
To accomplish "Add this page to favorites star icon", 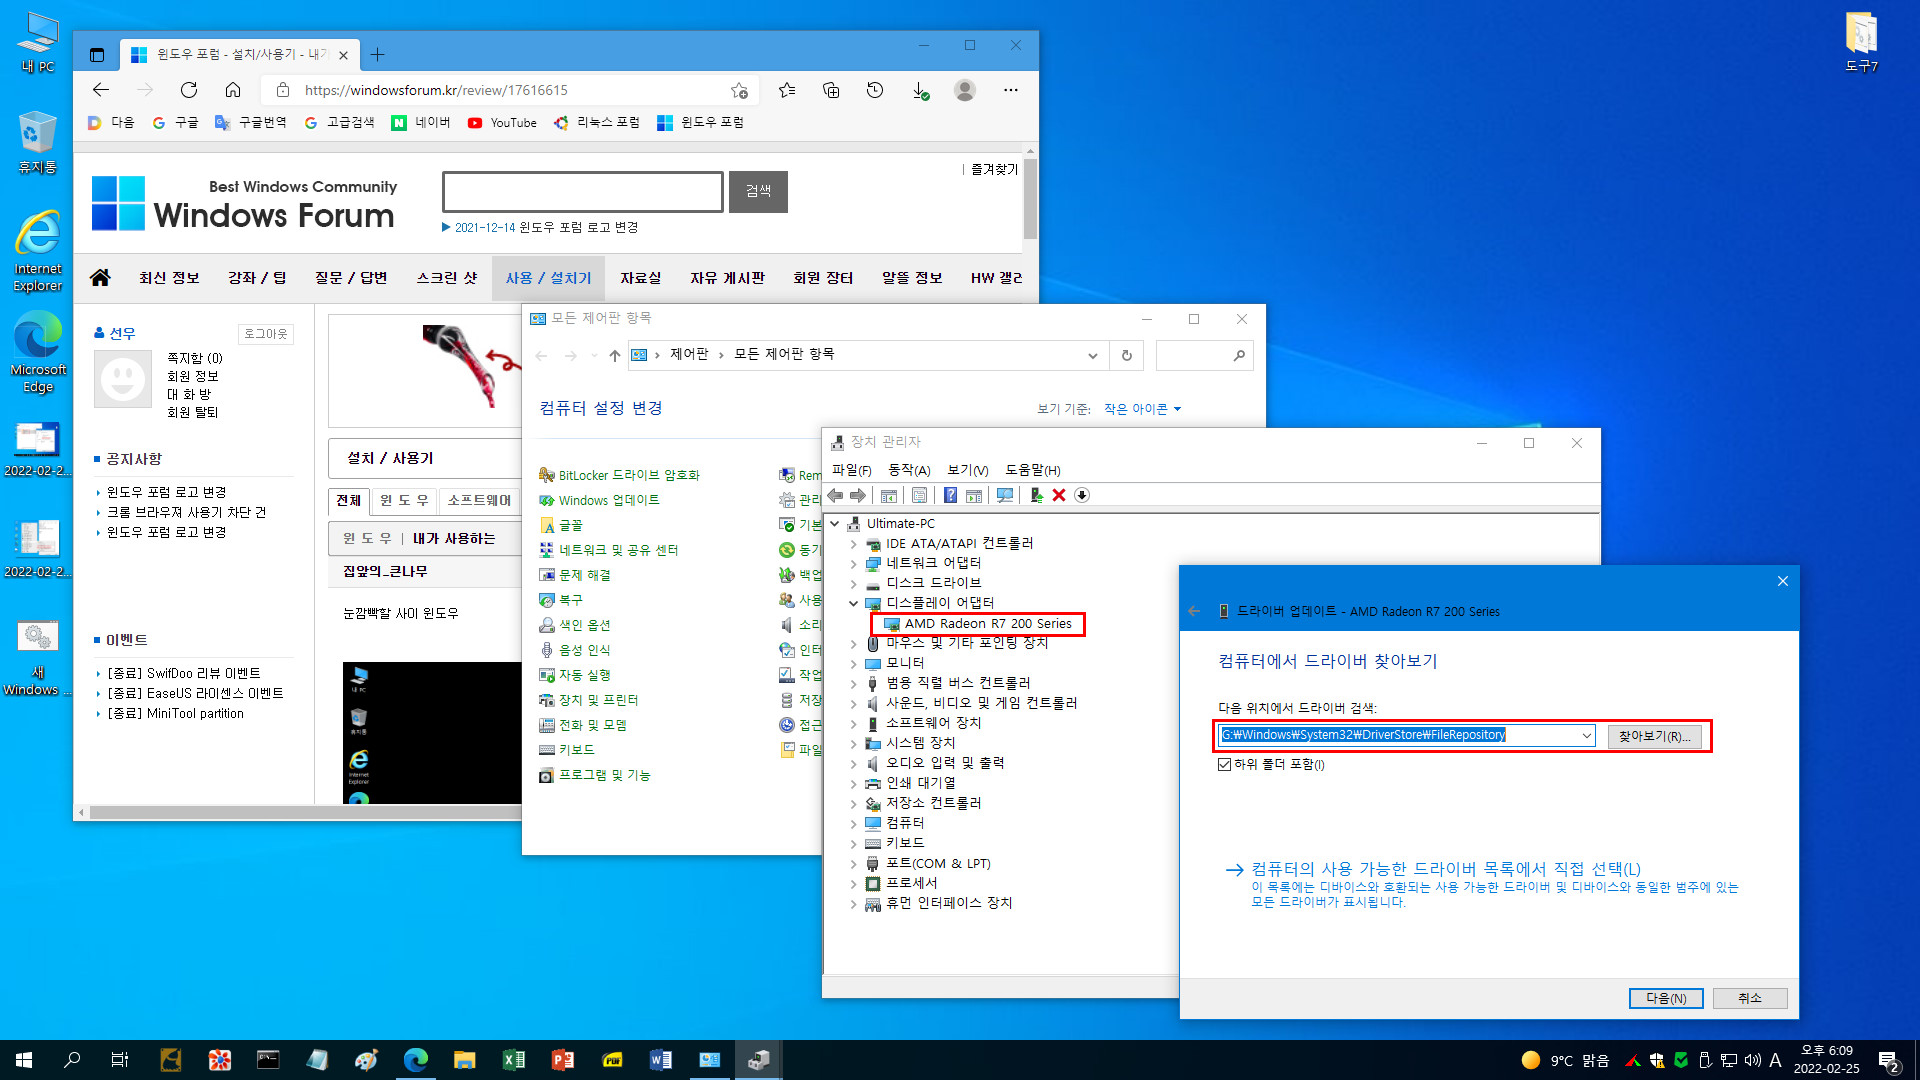I will coord(739,90).
